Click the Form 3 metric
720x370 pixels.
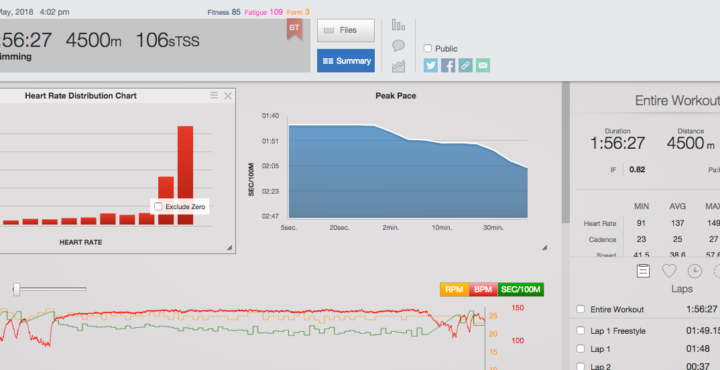click(298, 12)
